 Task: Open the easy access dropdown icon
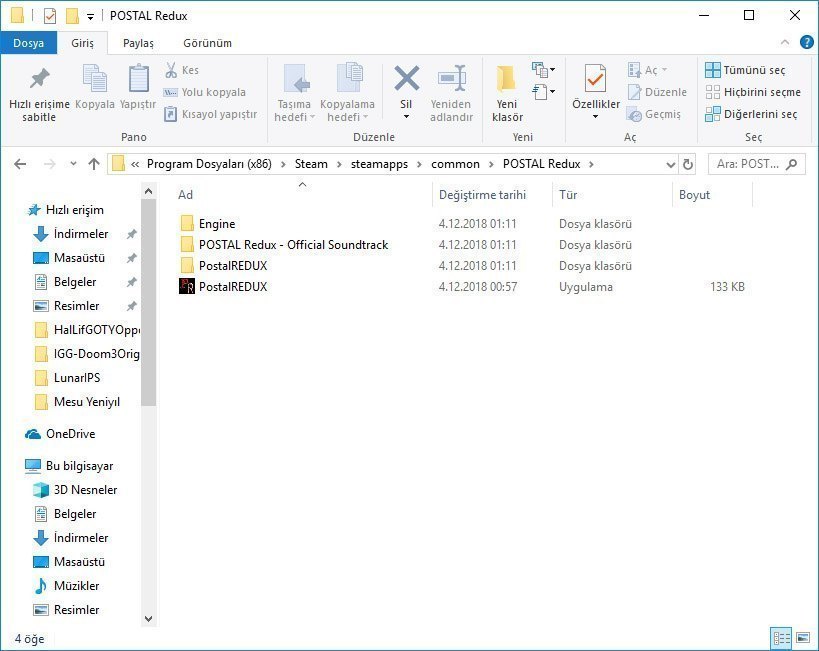point(543,92)
